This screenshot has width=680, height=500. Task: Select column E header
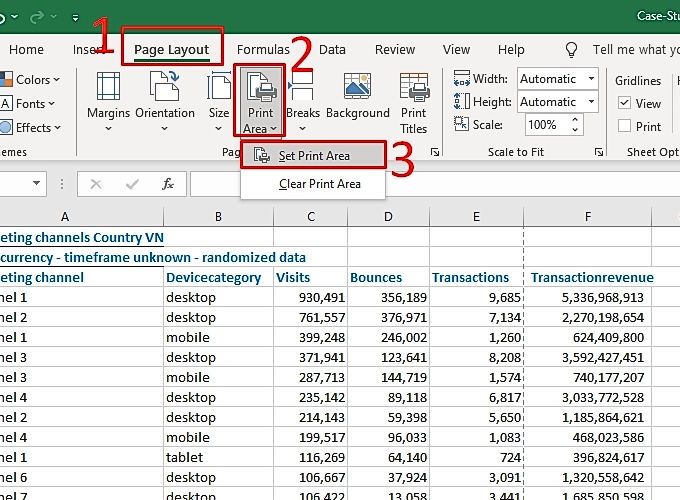pos(476,216)
